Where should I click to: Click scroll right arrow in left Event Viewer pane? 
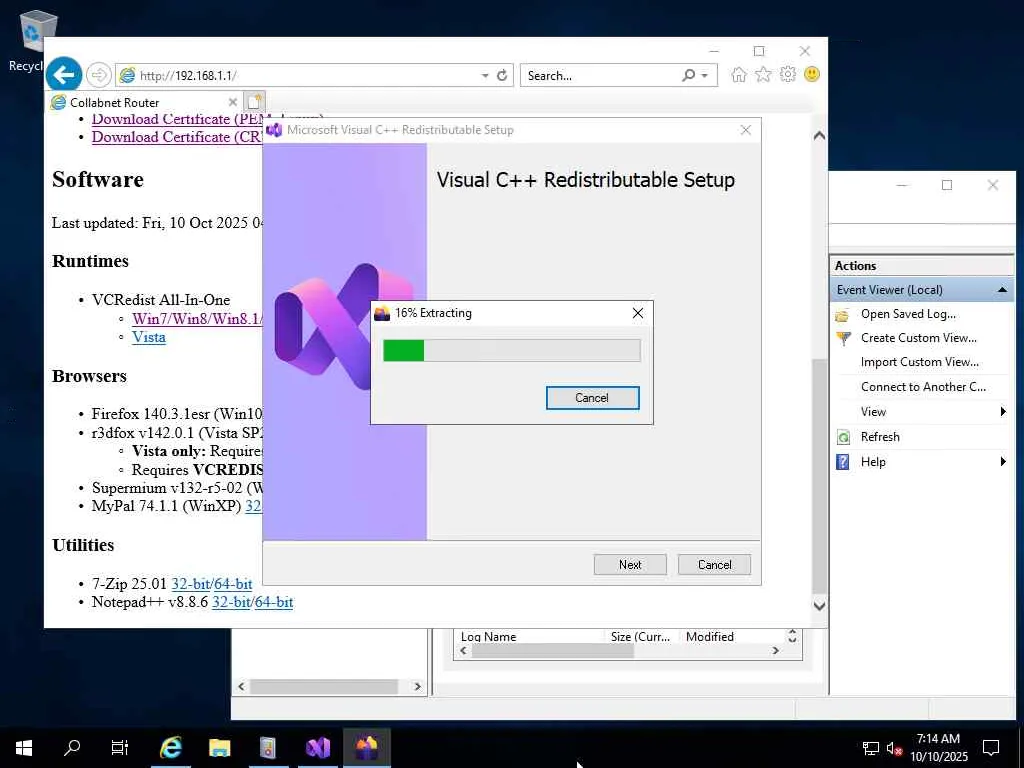[417, 686]
